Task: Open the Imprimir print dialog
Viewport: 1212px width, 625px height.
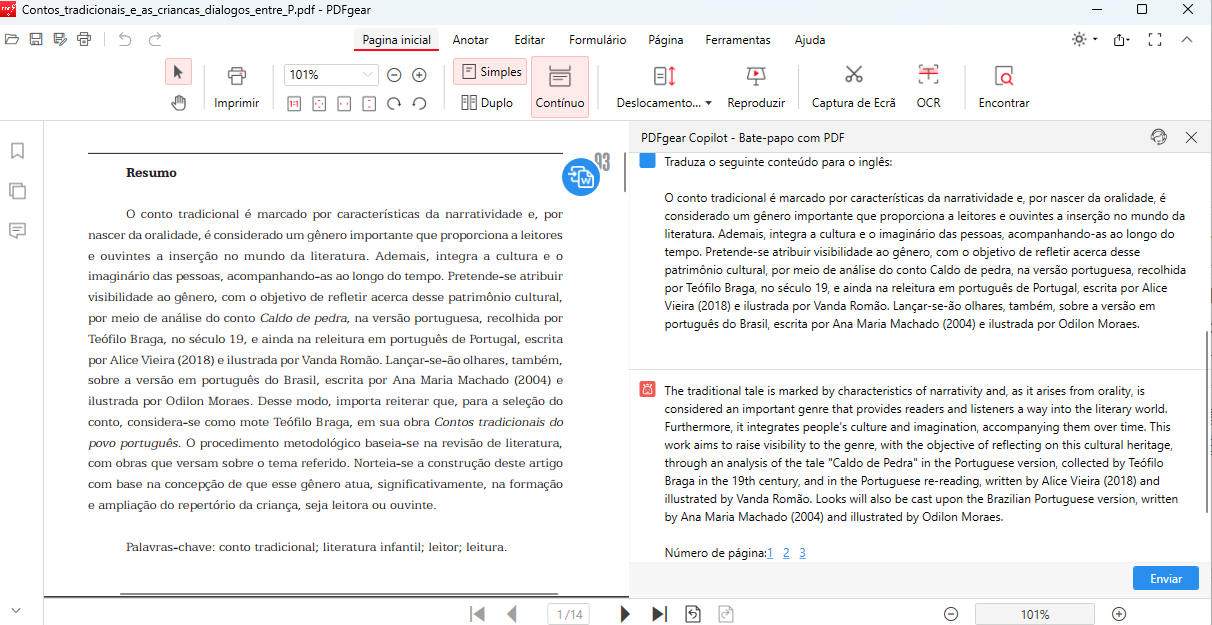Action: (x=236, y=85)
